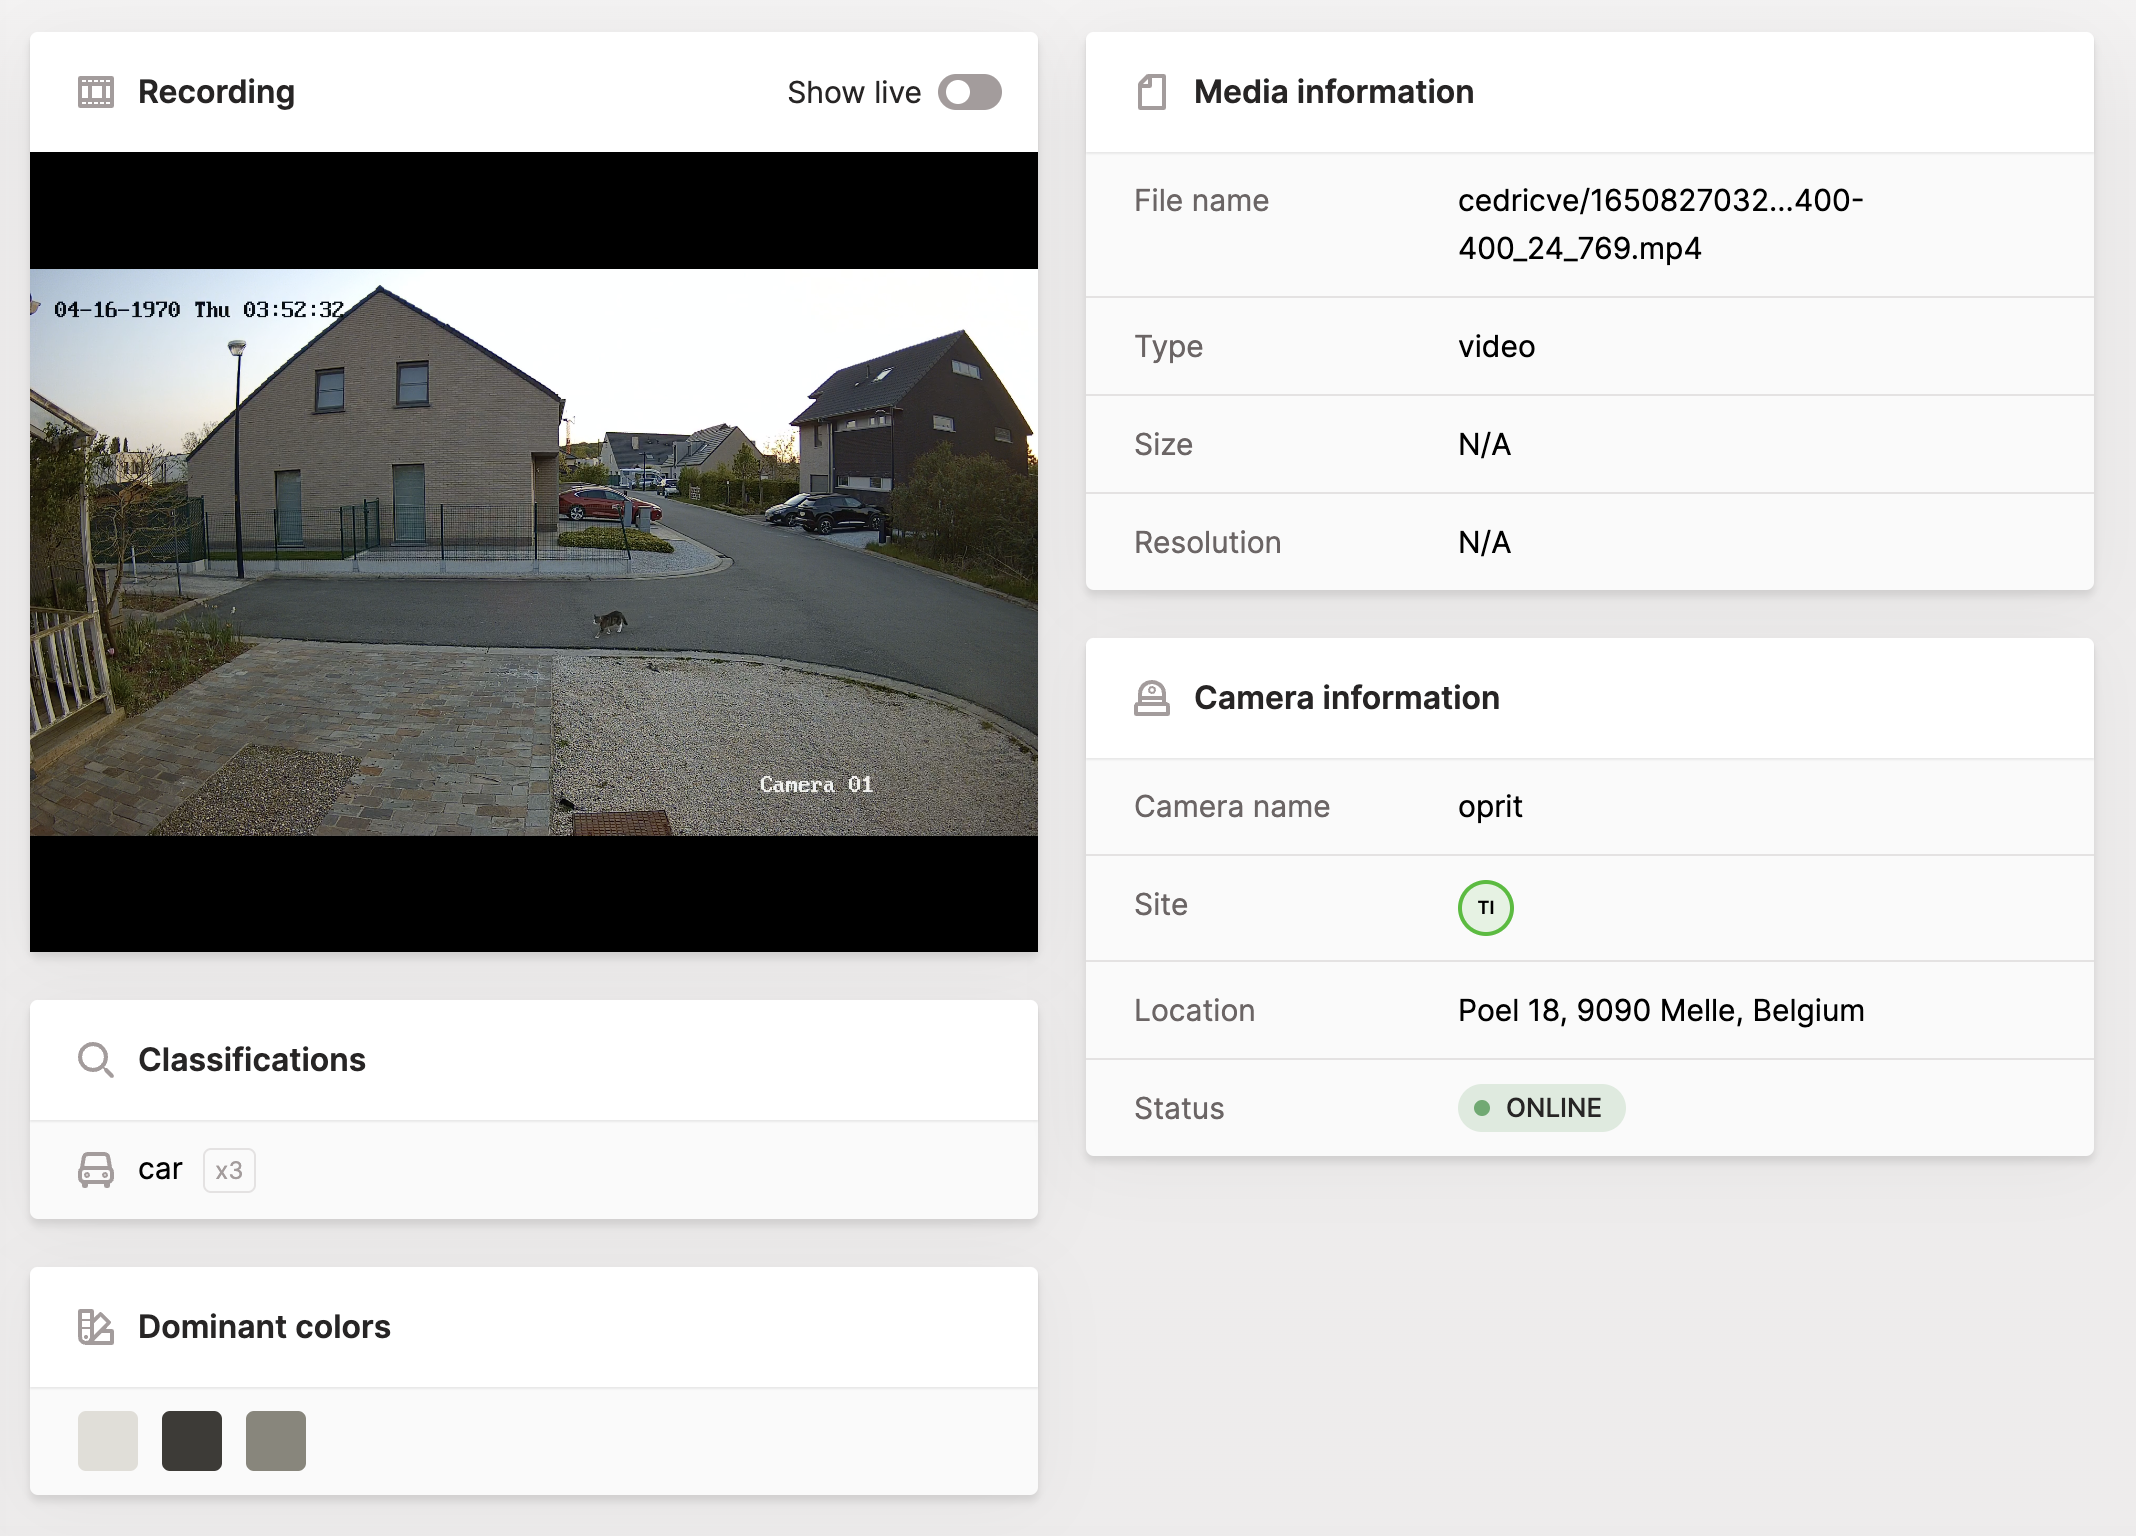This screenshot has width=2136, height=1536.
Task: Click the green TI site badge
Action: (x=1487, y=907)
